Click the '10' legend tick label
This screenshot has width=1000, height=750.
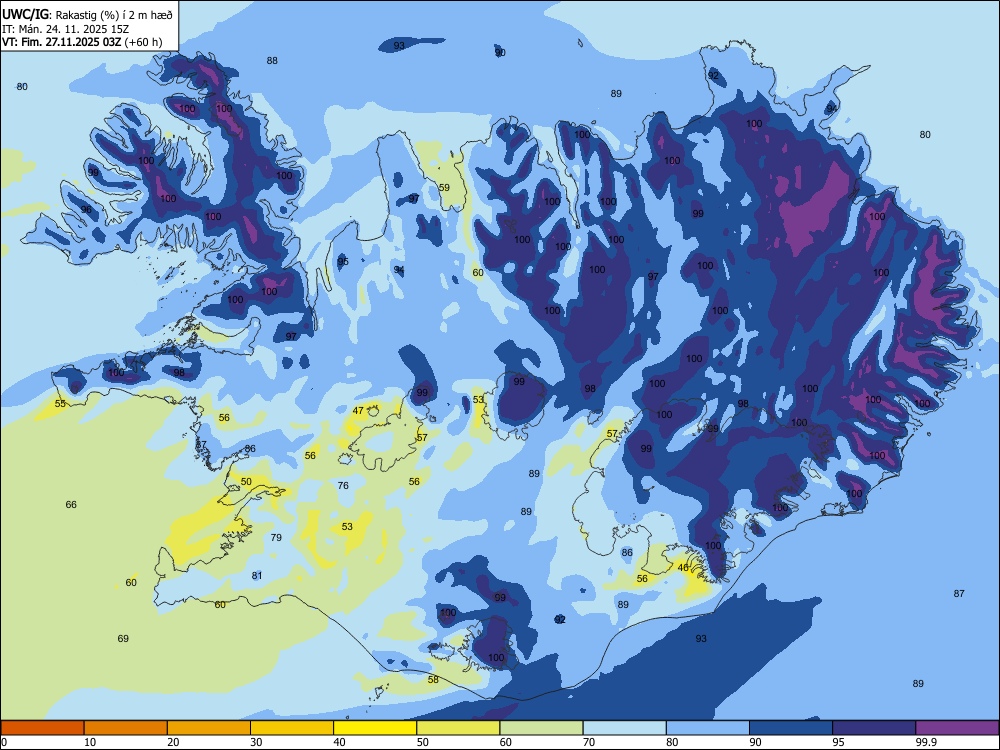(x=90, y=742)
